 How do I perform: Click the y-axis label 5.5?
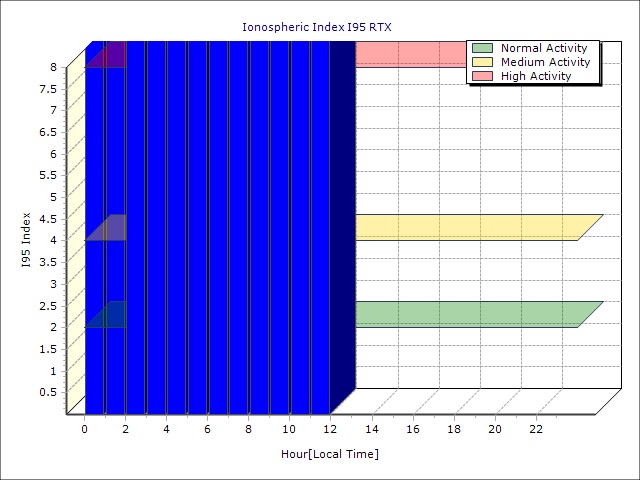[x=48, y=176]
